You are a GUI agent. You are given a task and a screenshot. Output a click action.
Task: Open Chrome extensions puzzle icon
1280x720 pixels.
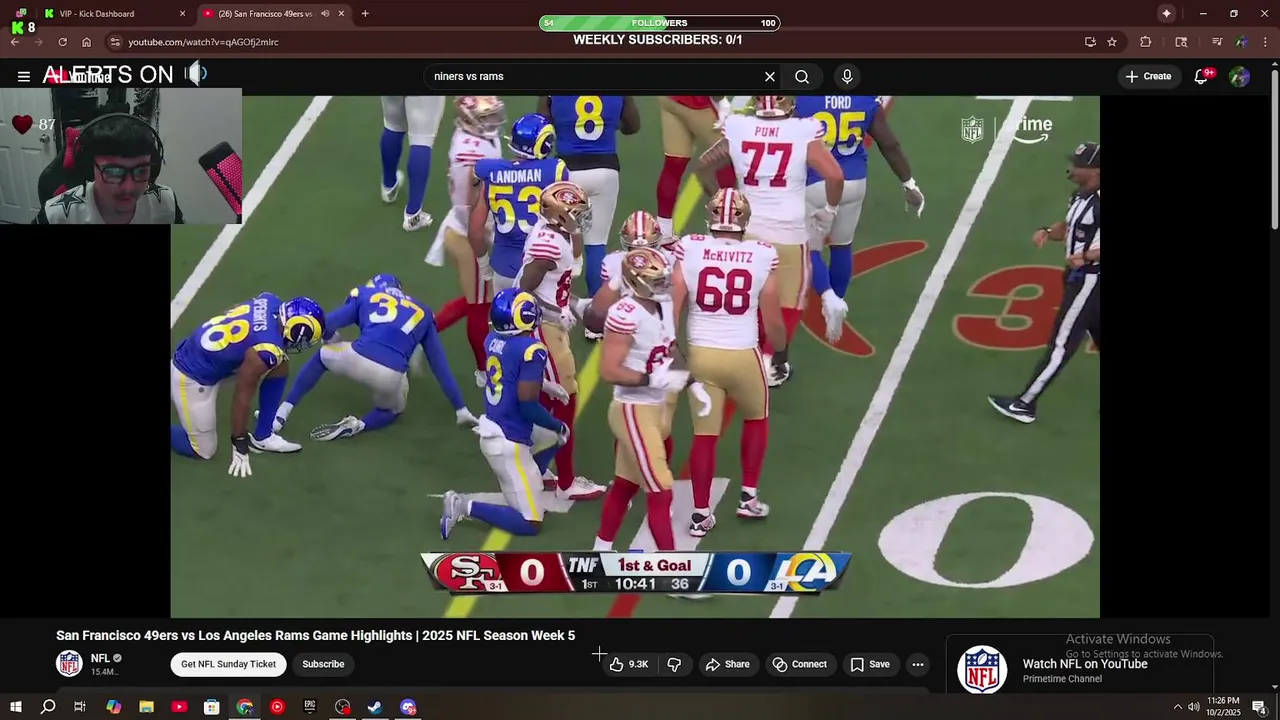(x=1146, y=42)
